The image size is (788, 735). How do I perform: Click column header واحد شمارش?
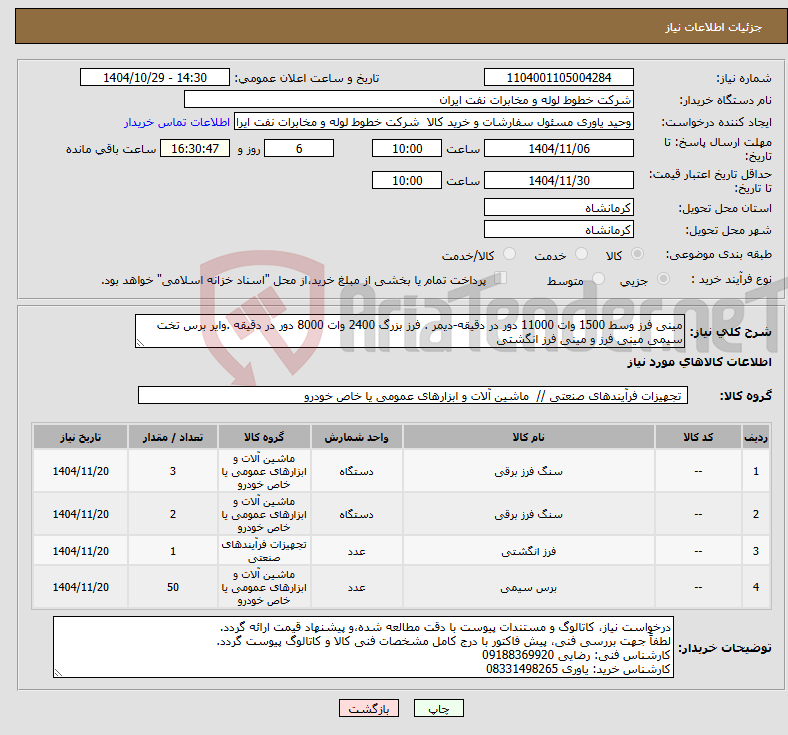(356, 437)
